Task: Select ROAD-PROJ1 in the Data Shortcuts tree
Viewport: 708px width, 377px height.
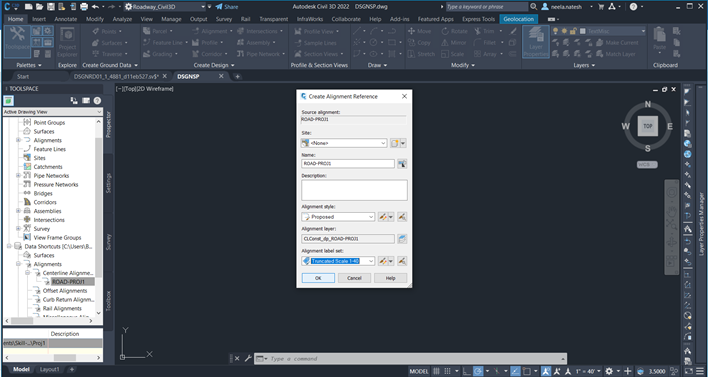Action: 68,282
